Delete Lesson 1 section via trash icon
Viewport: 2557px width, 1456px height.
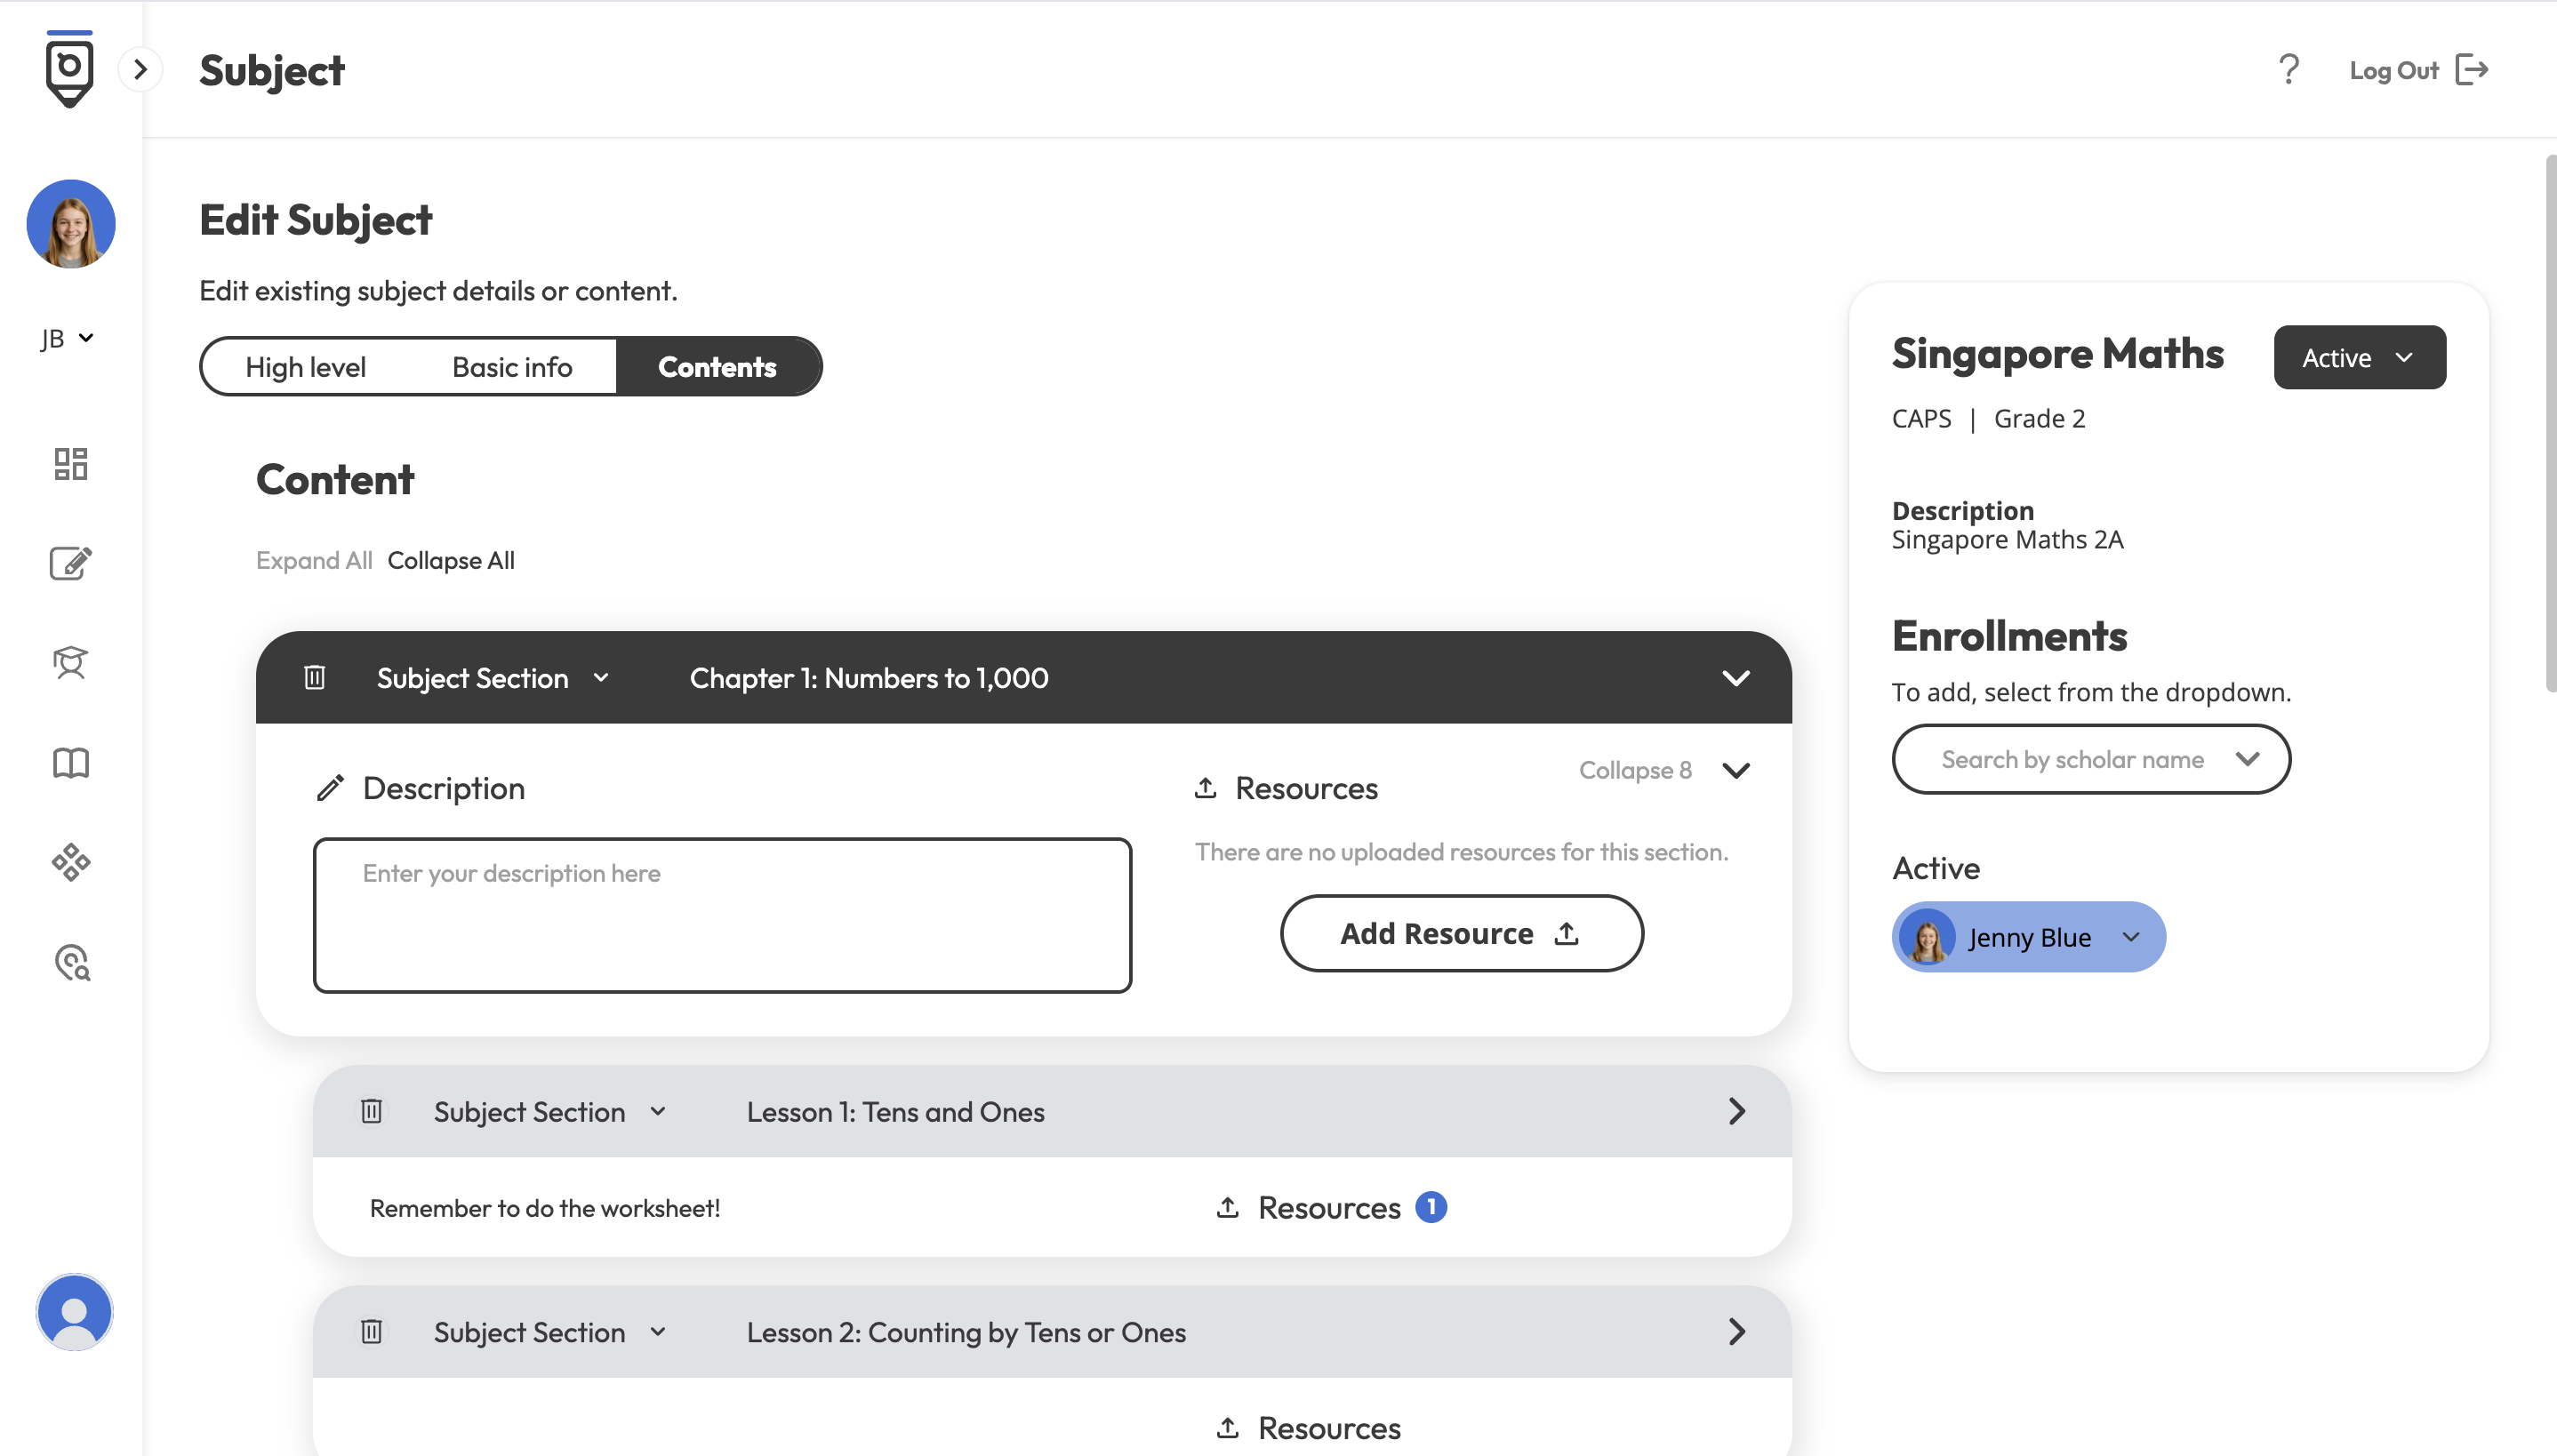click(x=371, y=1111)
